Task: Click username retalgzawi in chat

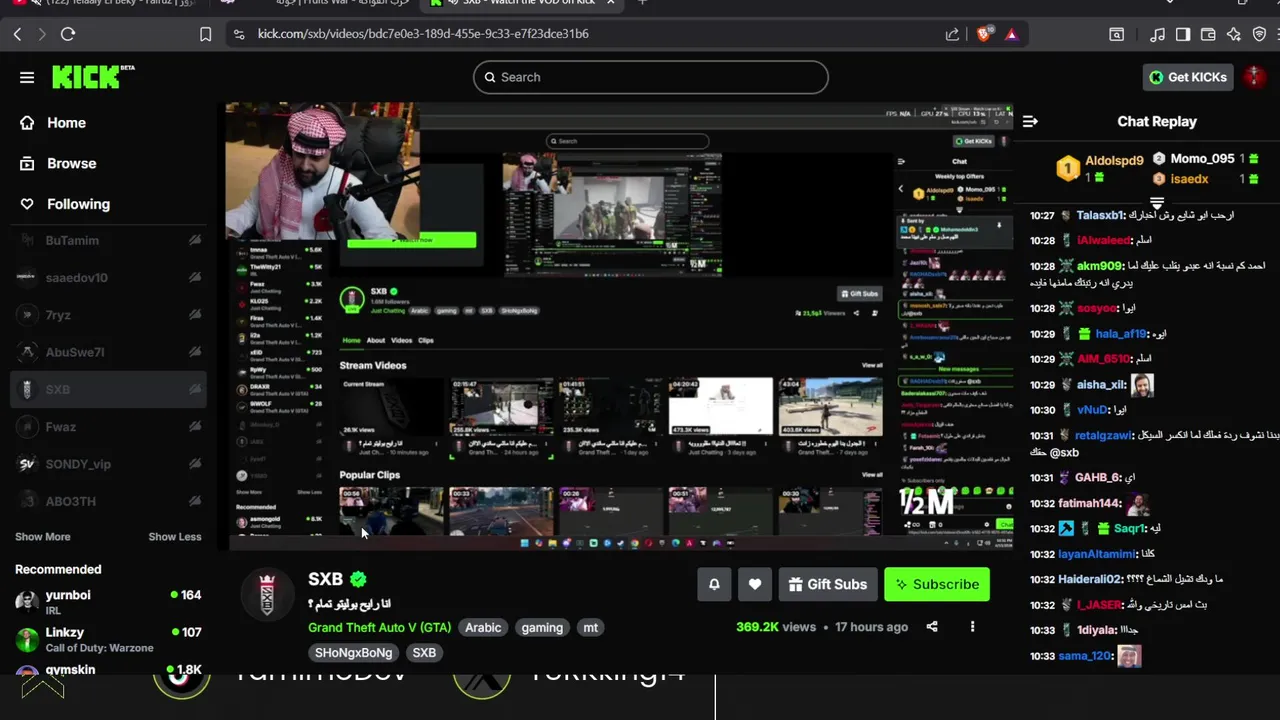Action: coord(1103,436)
